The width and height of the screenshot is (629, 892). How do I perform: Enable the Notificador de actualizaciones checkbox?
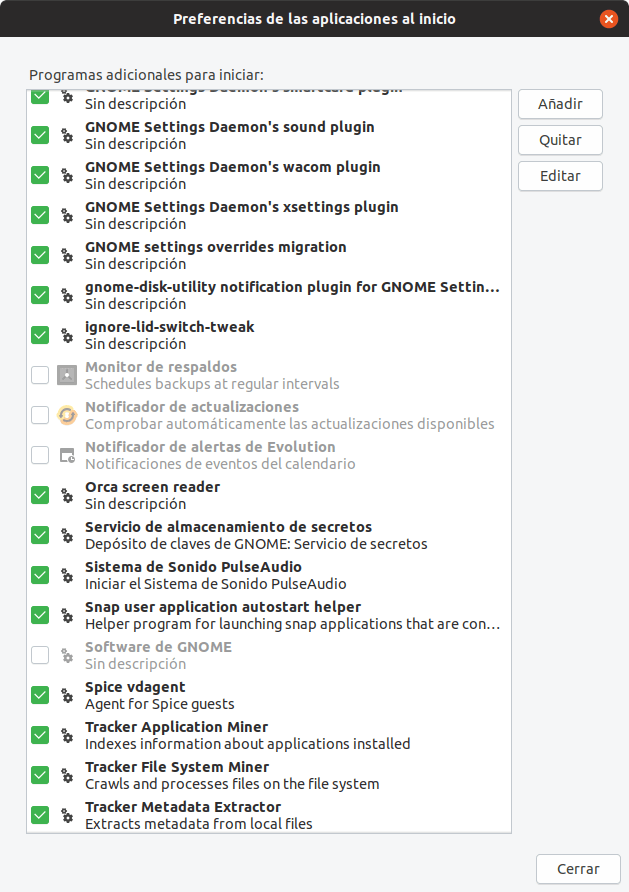[x=40, y=415]
